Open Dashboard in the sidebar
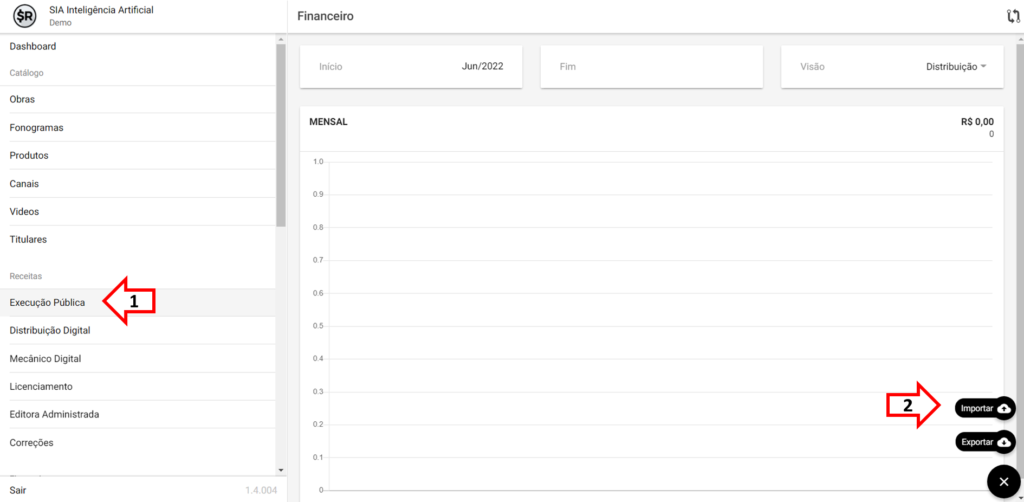This screenshot has height=502, width=1024. 33,46
